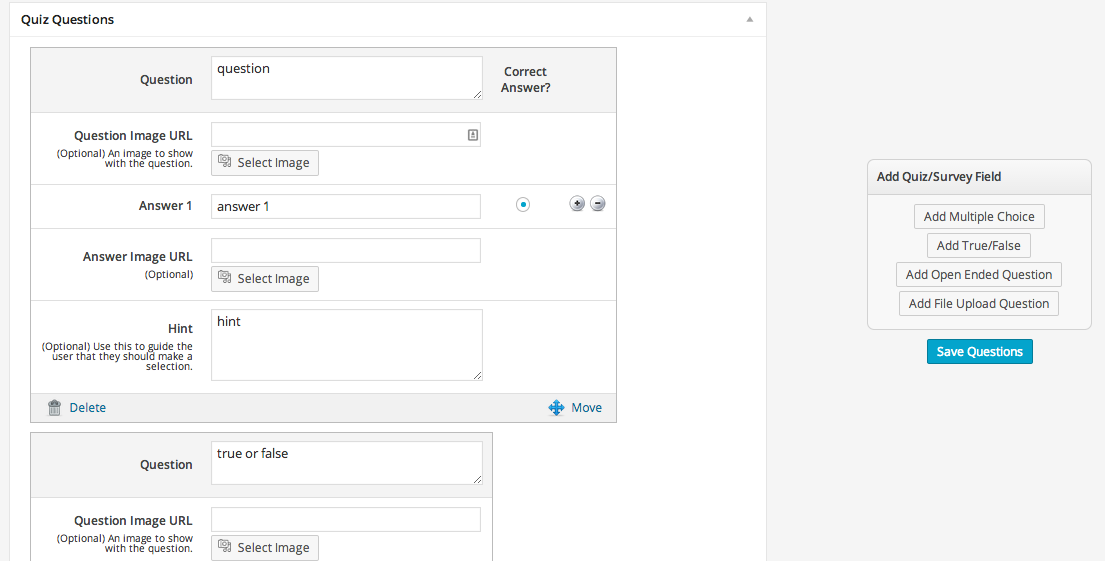Focus the Answer 1 text field
Screen dimensions: 1105x561
click(x=345, y=206)
